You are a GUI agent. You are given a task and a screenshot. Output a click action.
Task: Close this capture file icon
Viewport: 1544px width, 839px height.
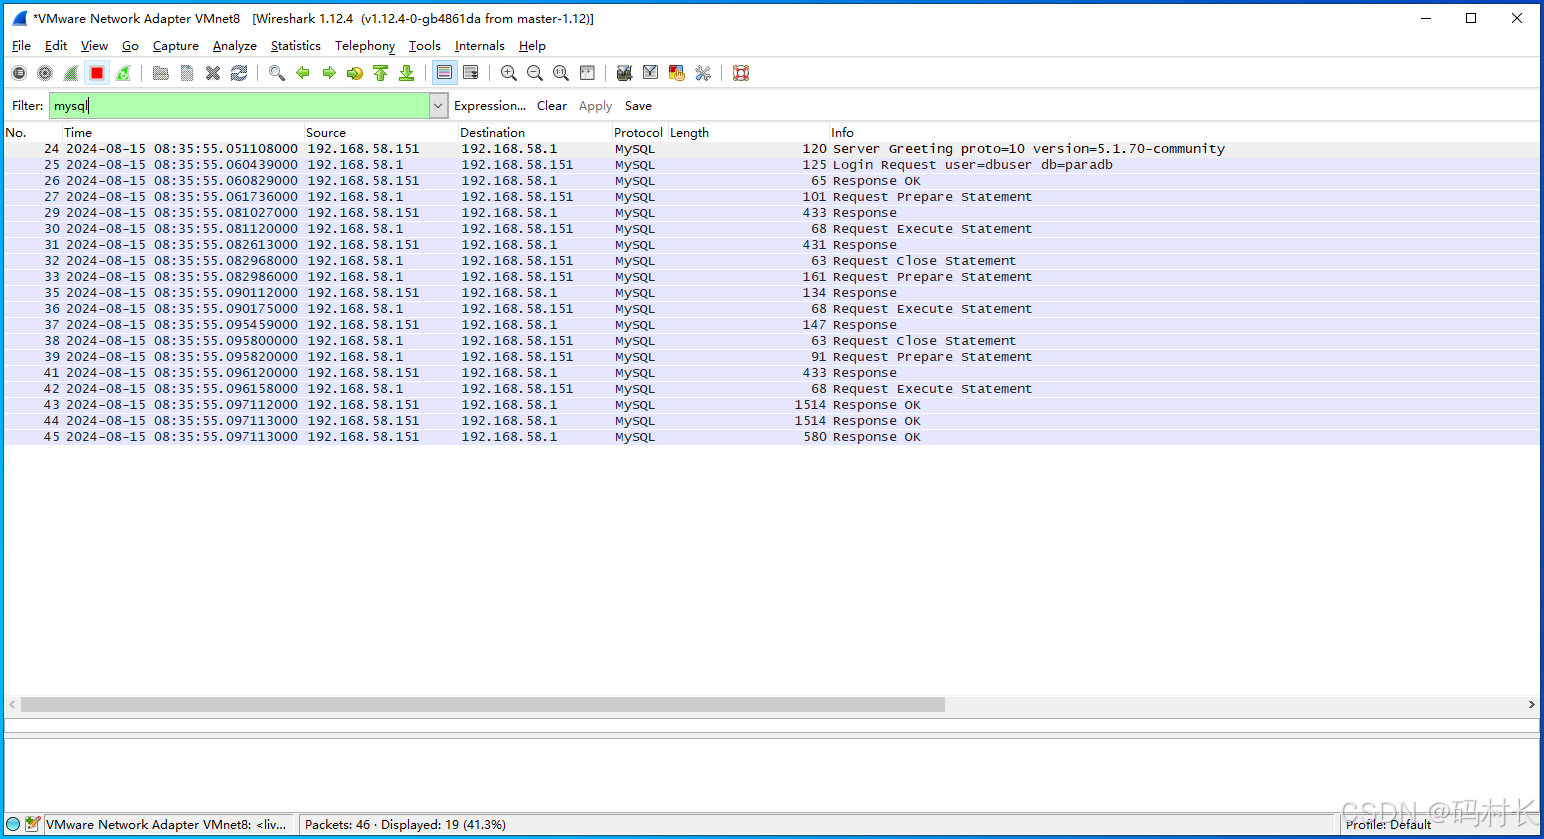coord(213,73)
